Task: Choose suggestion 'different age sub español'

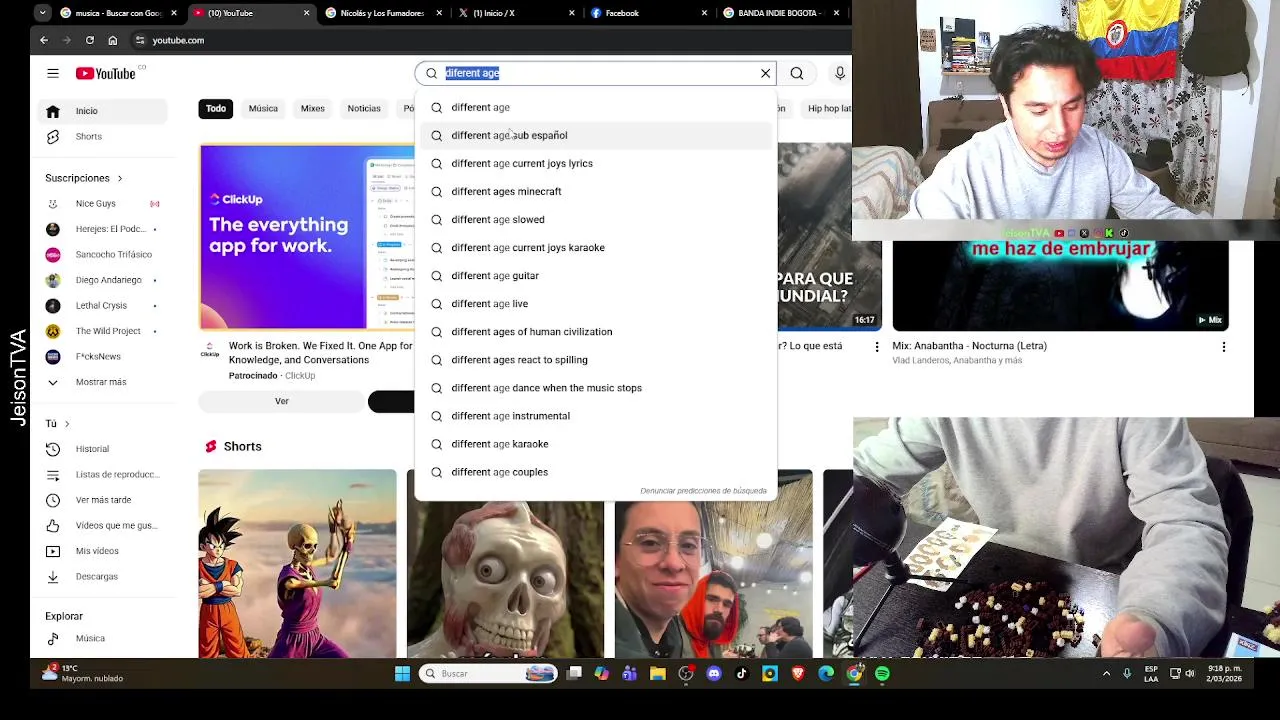Action: (x=596, y=135)
